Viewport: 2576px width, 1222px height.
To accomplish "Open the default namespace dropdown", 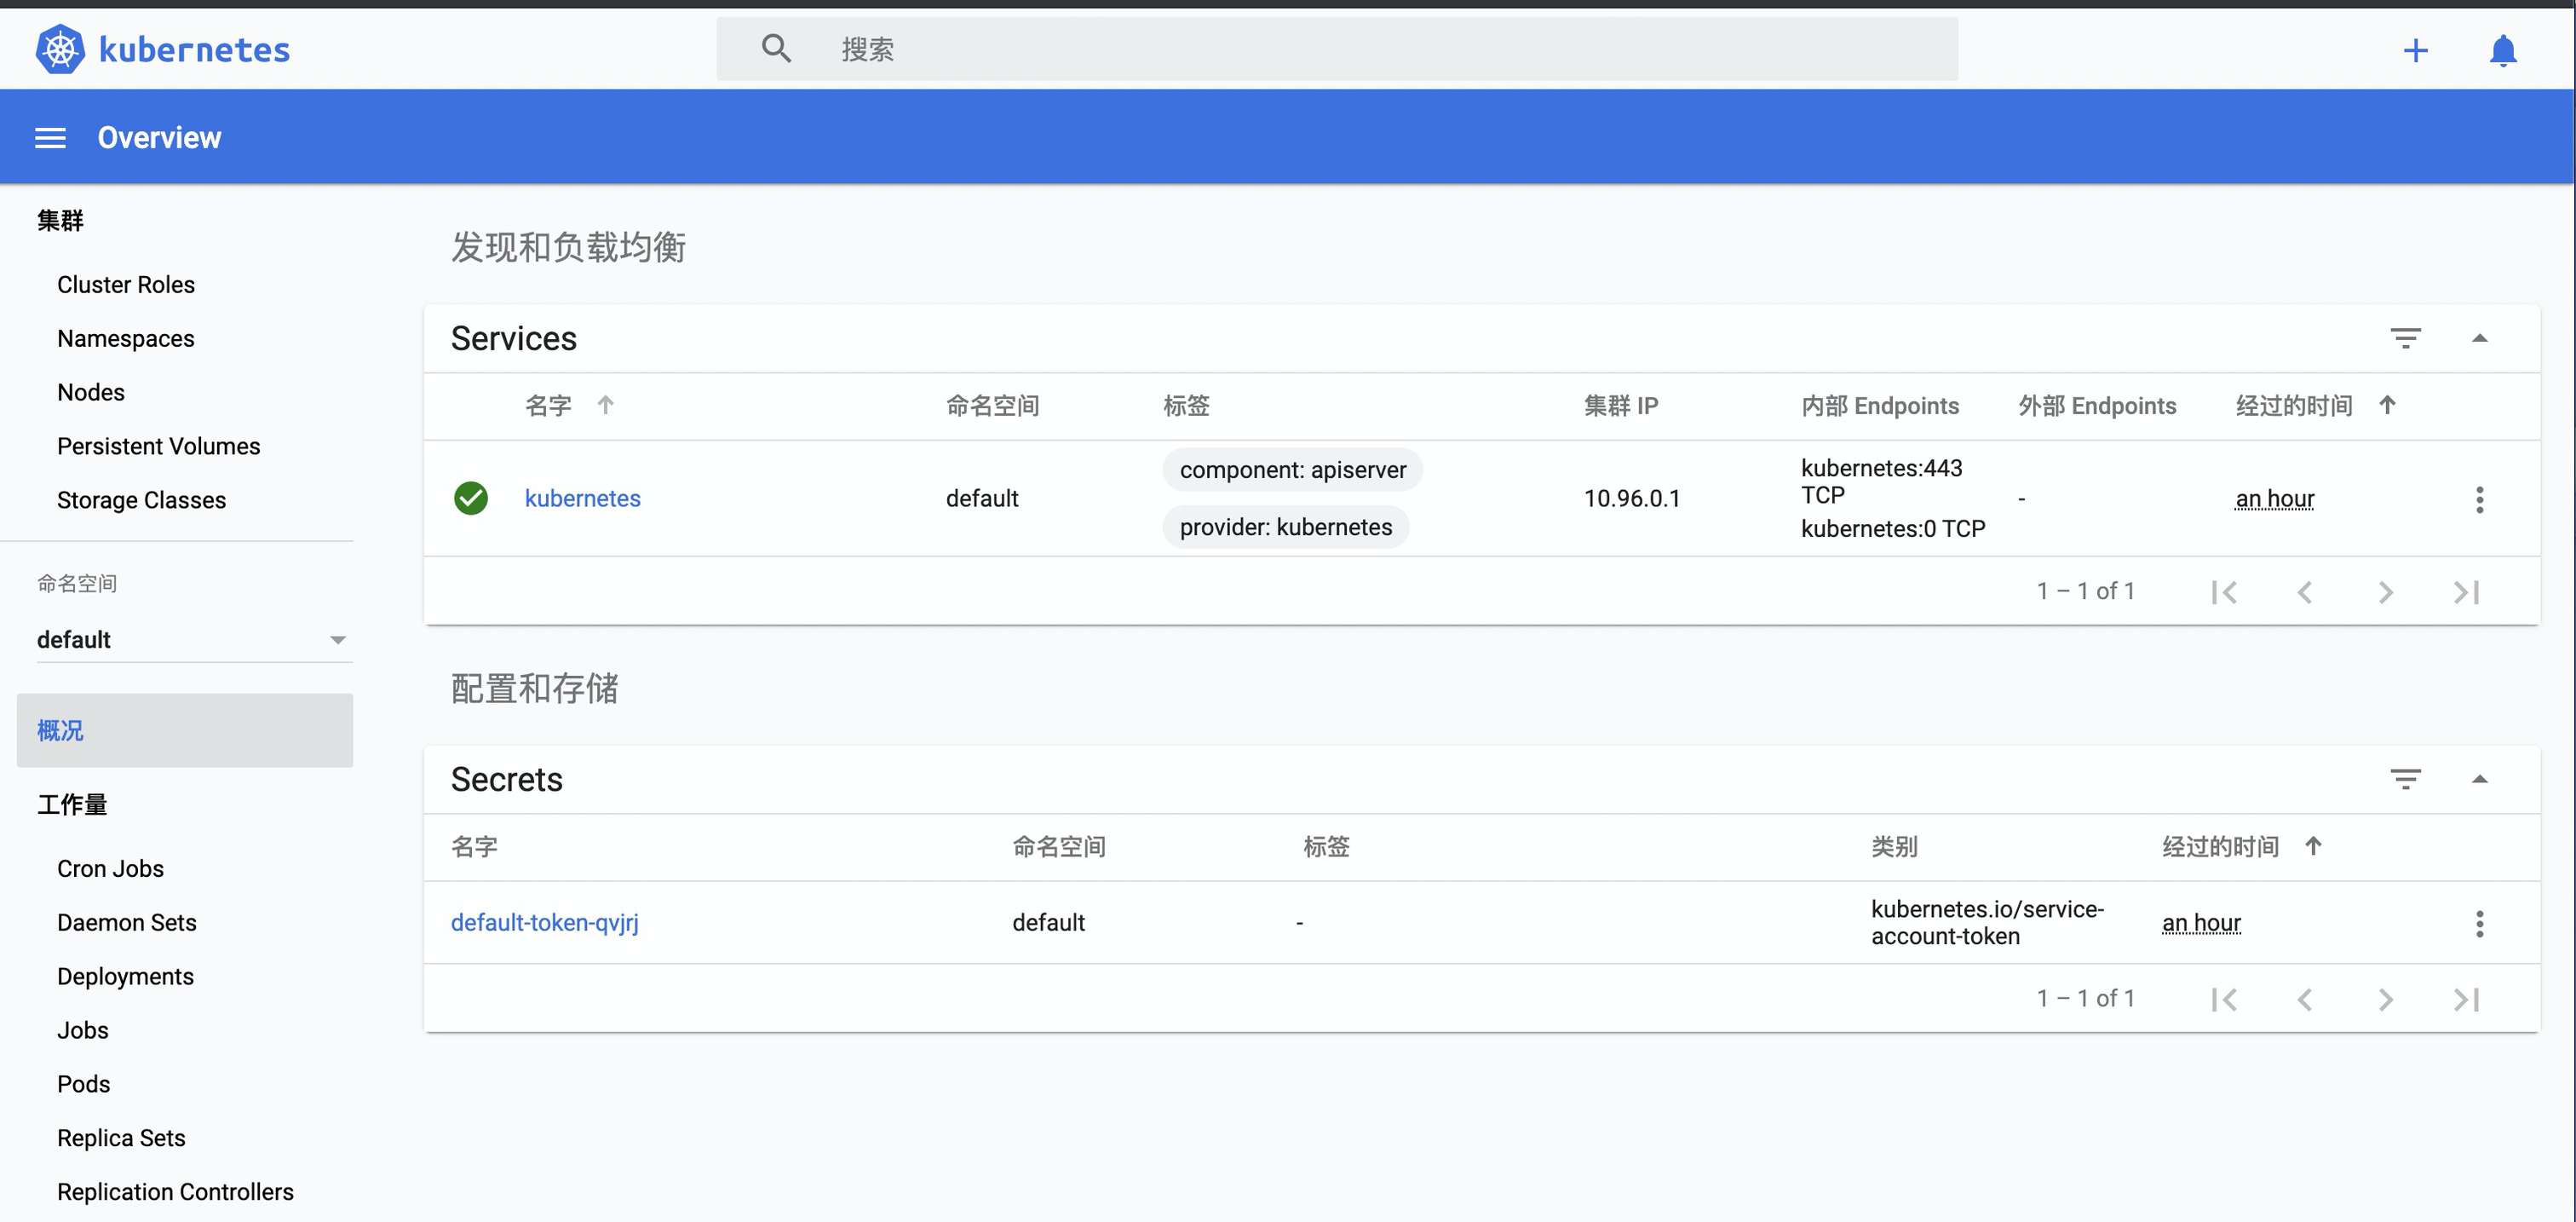I will point(190,640).
